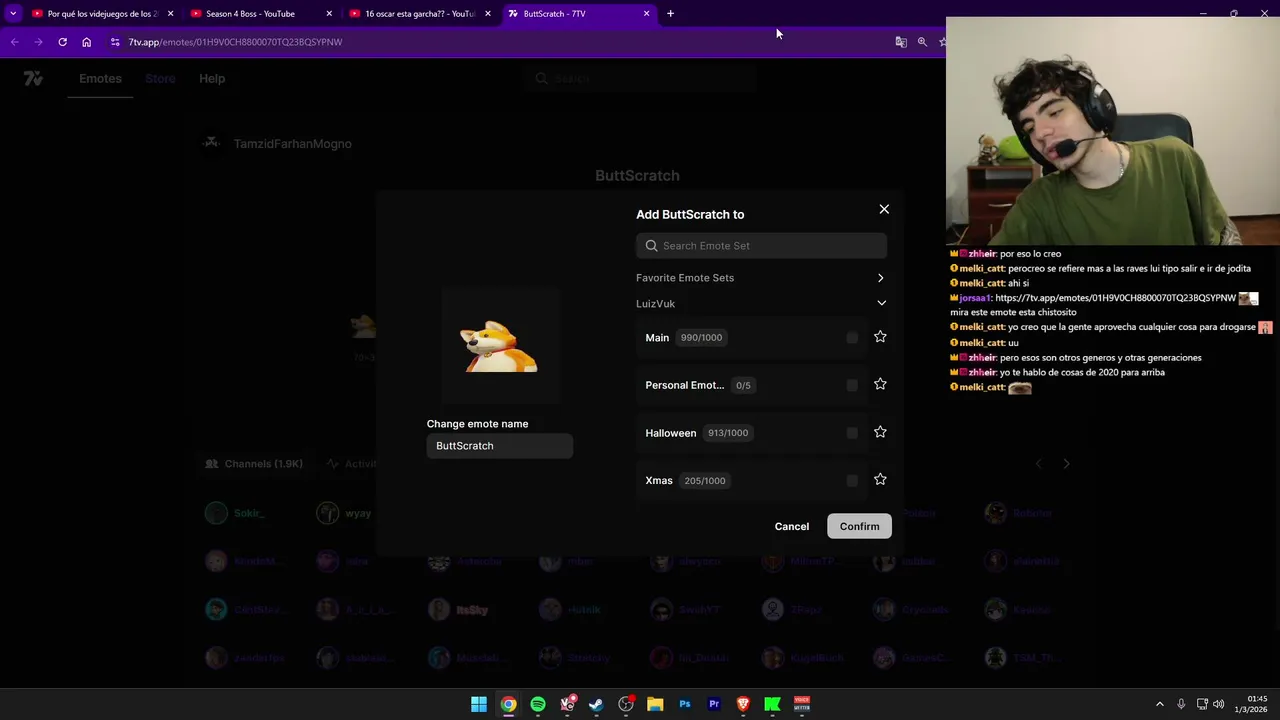1280x720 pixels.
Task: Open volume control in system tray
Action: [x=1218, y=704]
